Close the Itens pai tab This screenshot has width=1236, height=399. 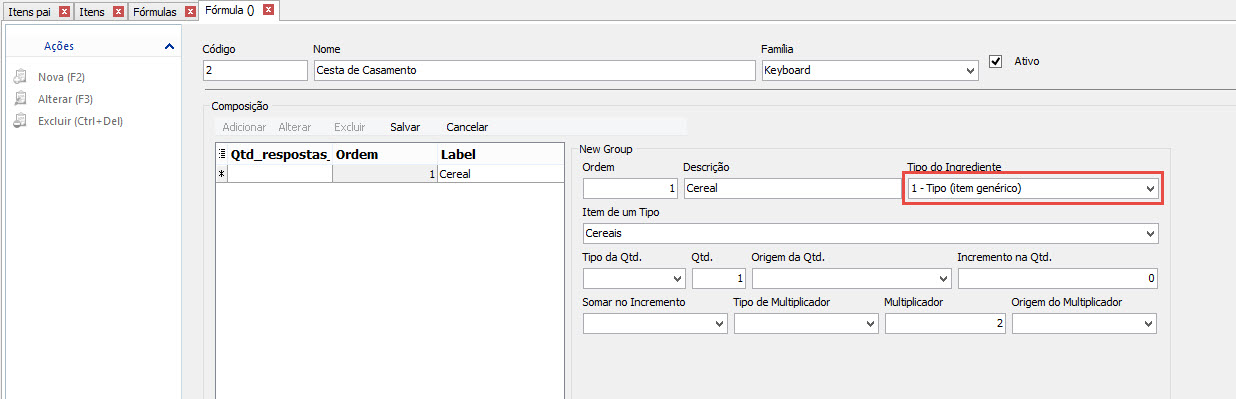click(x=65, y=12)
